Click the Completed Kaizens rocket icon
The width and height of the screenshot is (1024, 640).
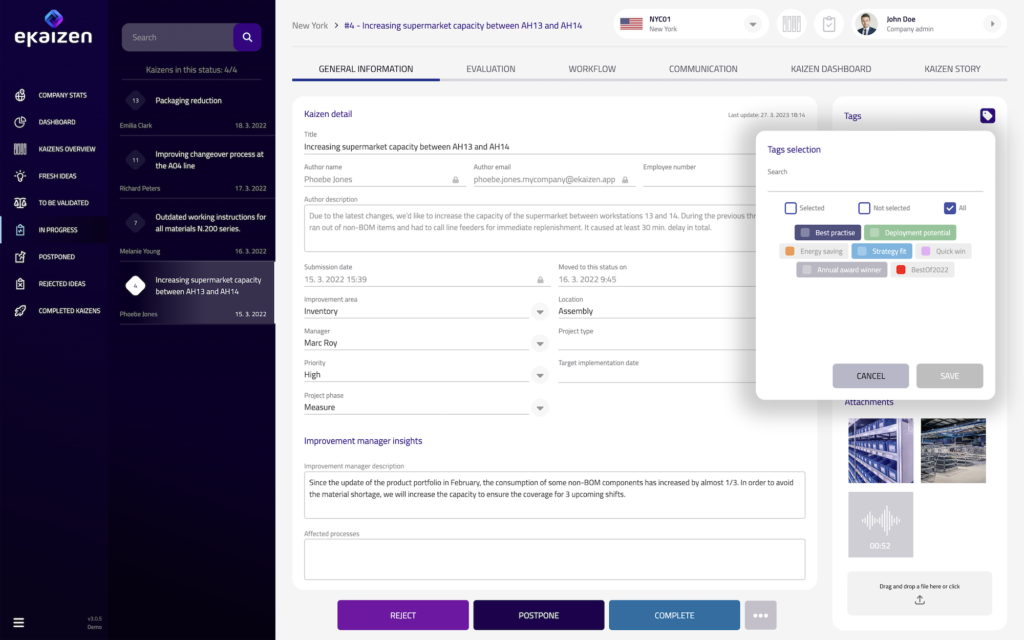coord(20,311)
